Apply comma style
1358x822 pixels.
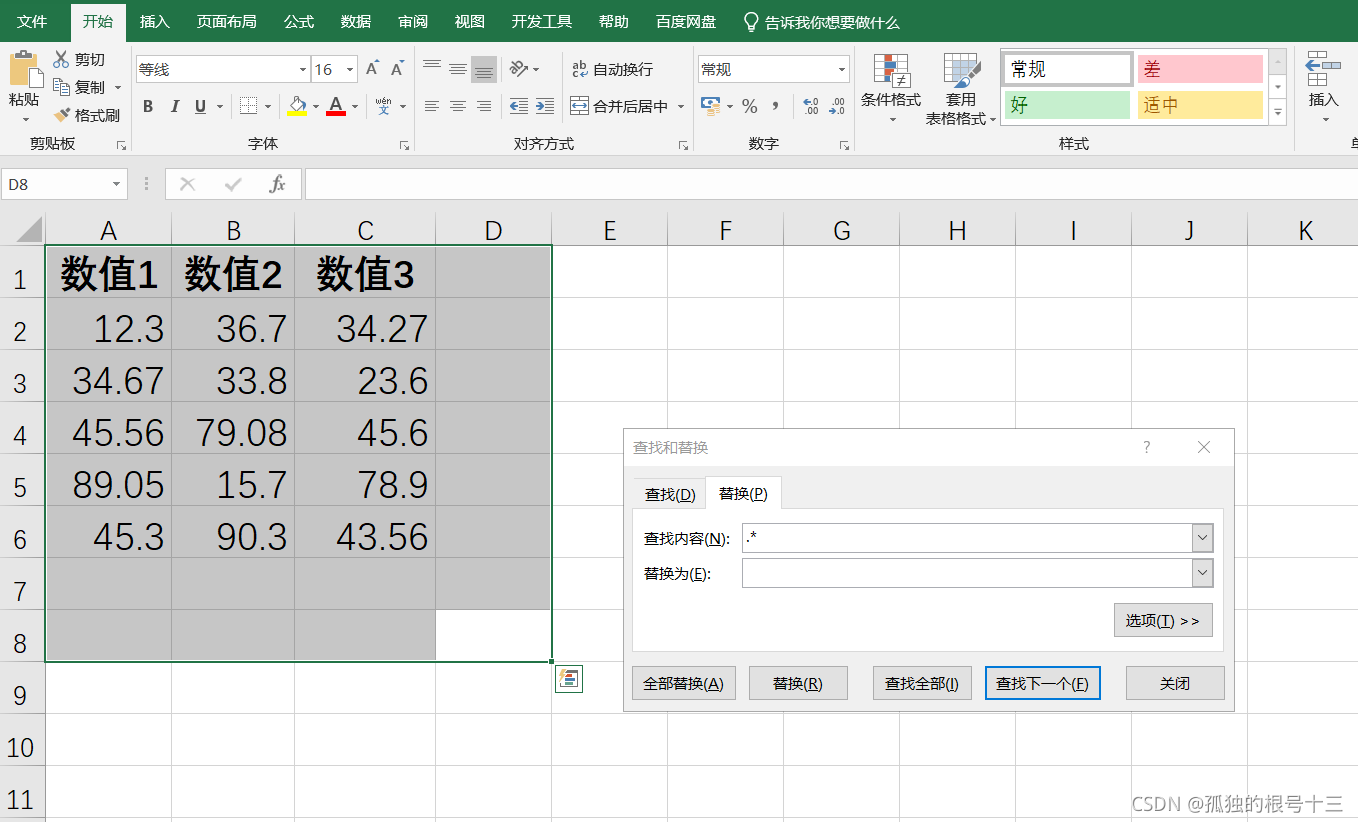click(x=775, y=106)
